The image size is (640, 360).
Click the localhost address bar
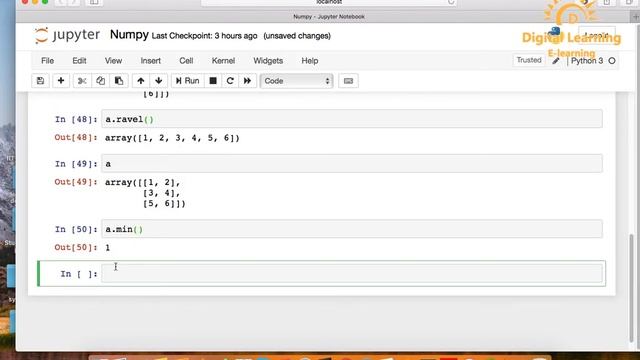pyautogui.click(x=329, y=2)
